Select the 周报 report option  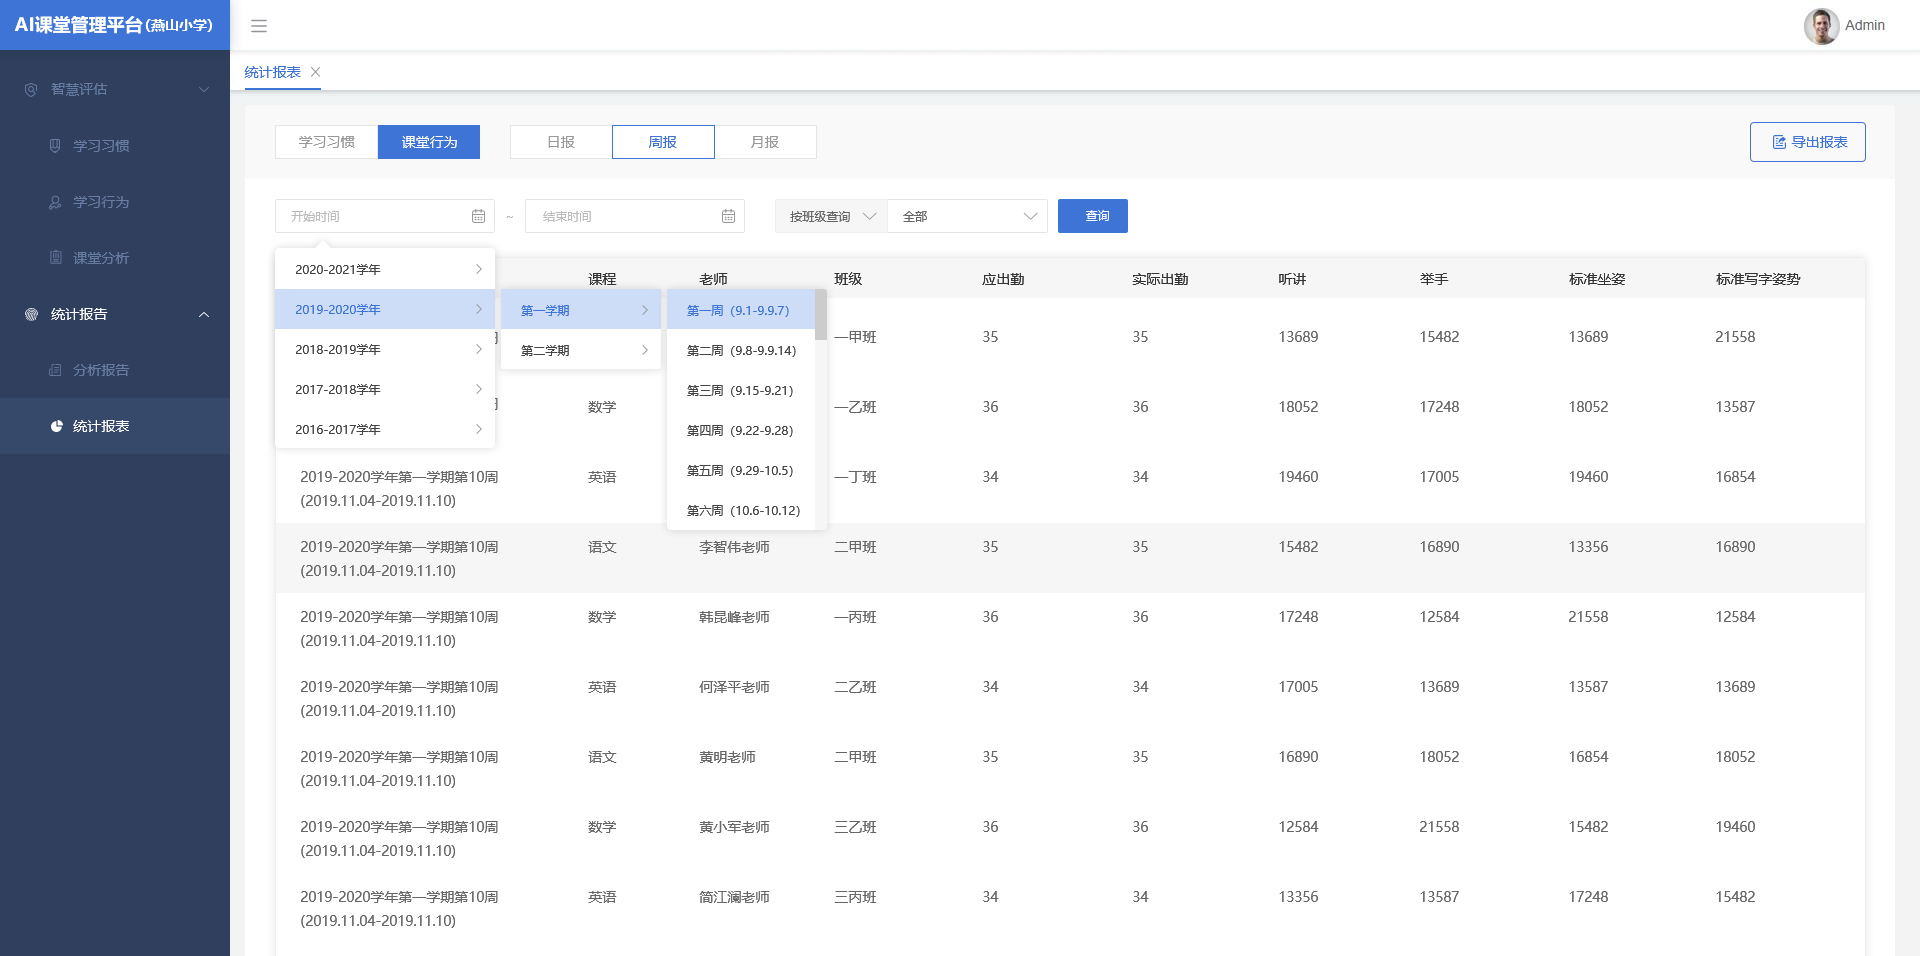(663, 142)
